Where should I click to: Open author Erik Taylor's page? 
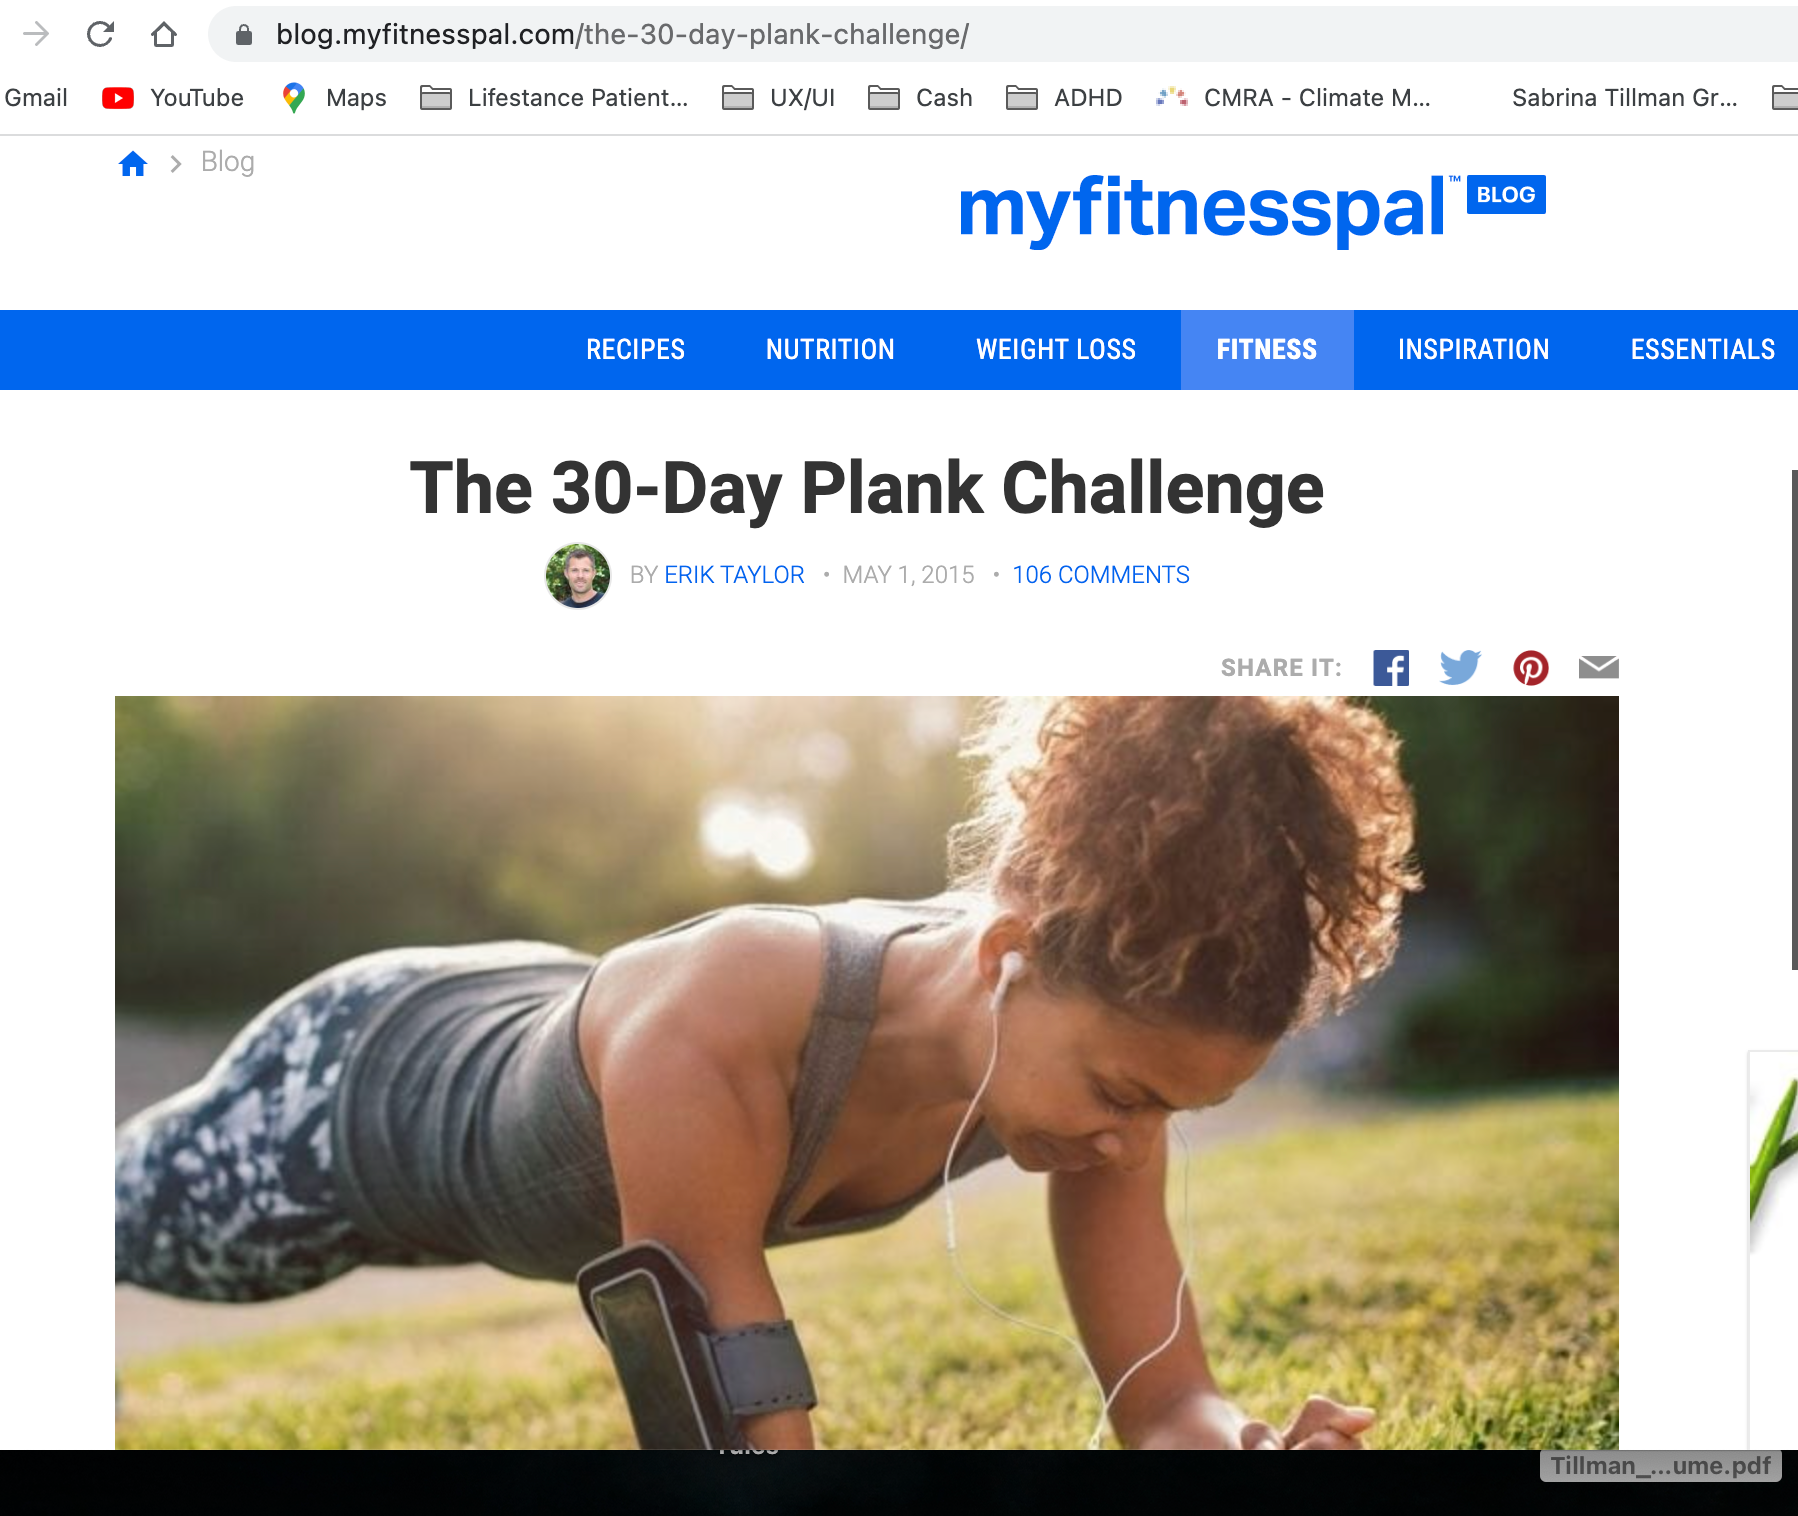[734, 575]
